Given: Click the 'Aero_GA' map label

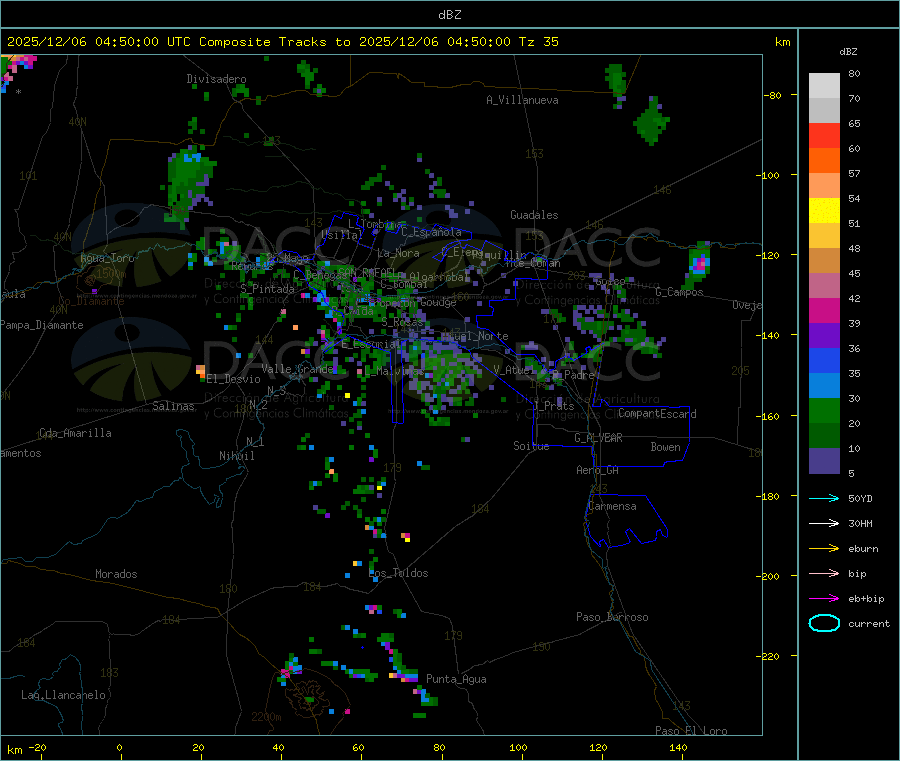Looking at the screenshot, I should pos(597,470).
